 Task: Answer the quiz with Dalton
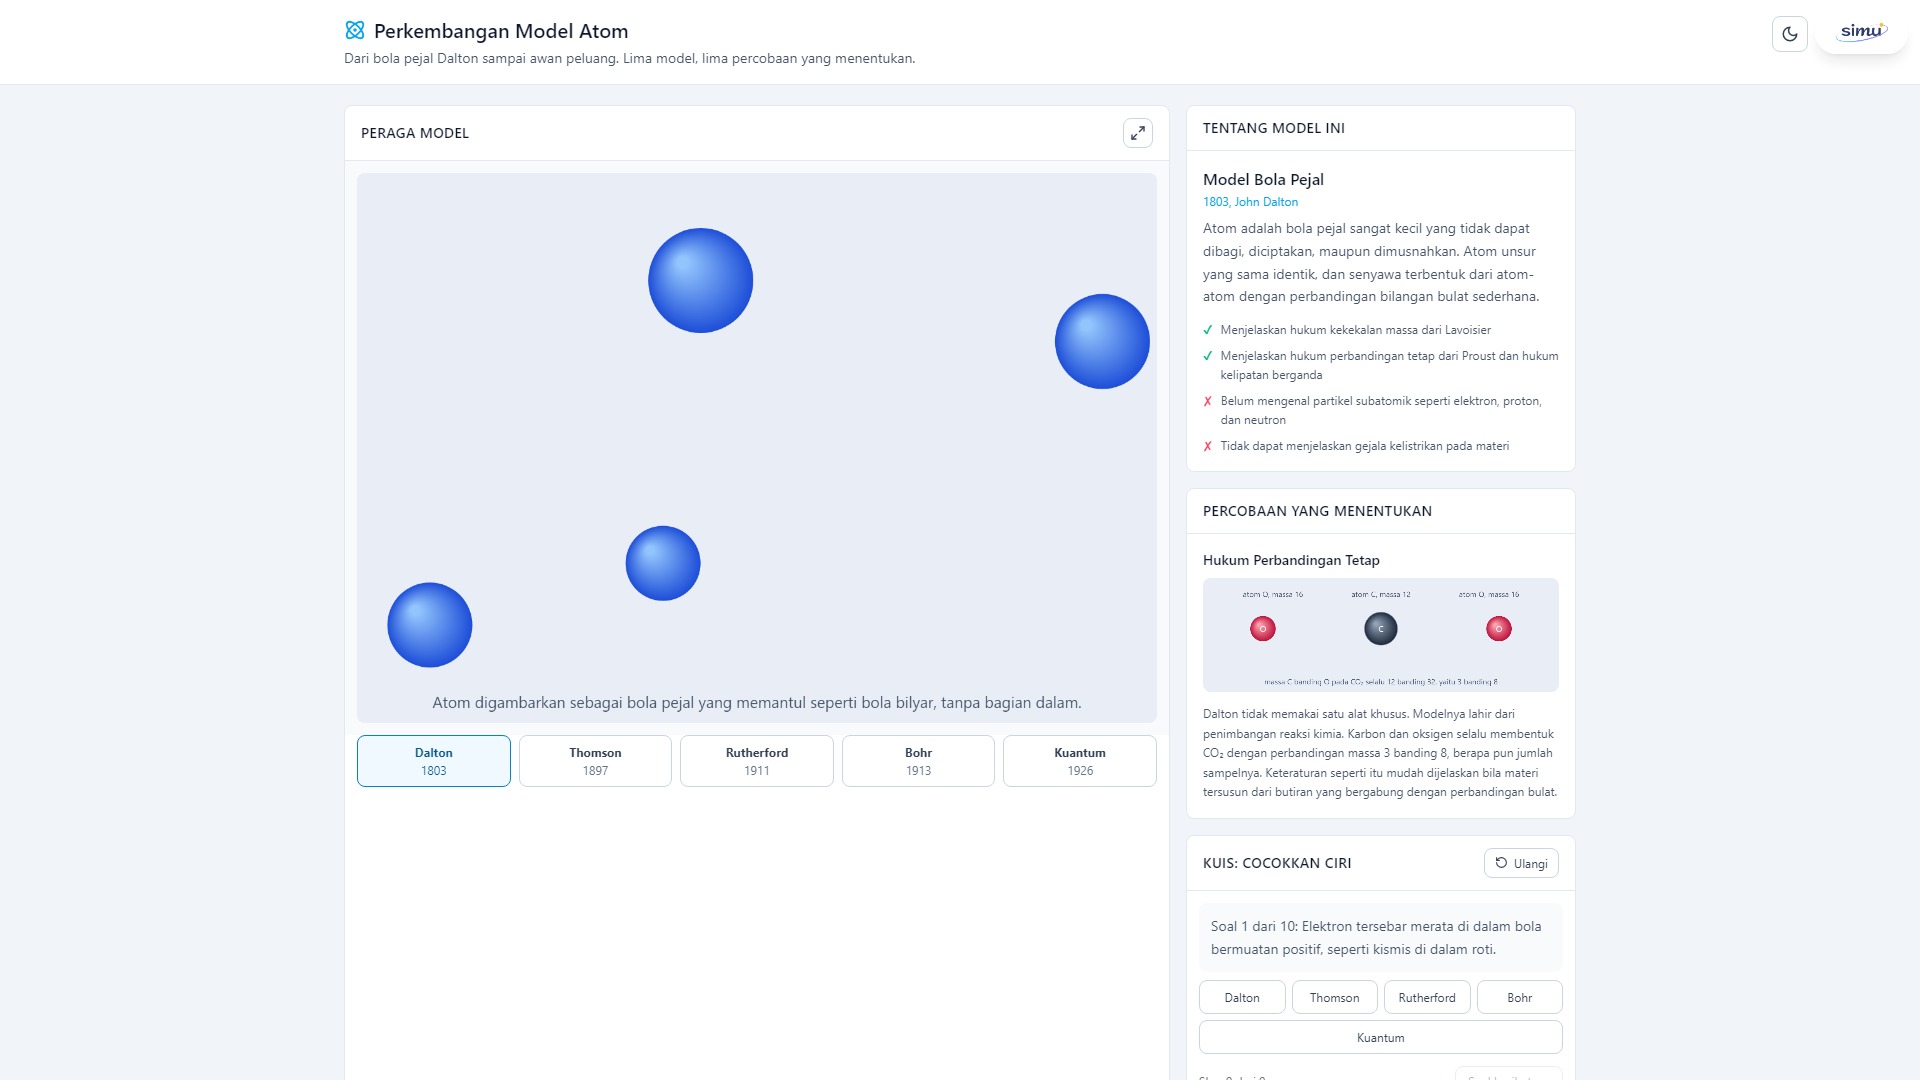coord(1242,997)
